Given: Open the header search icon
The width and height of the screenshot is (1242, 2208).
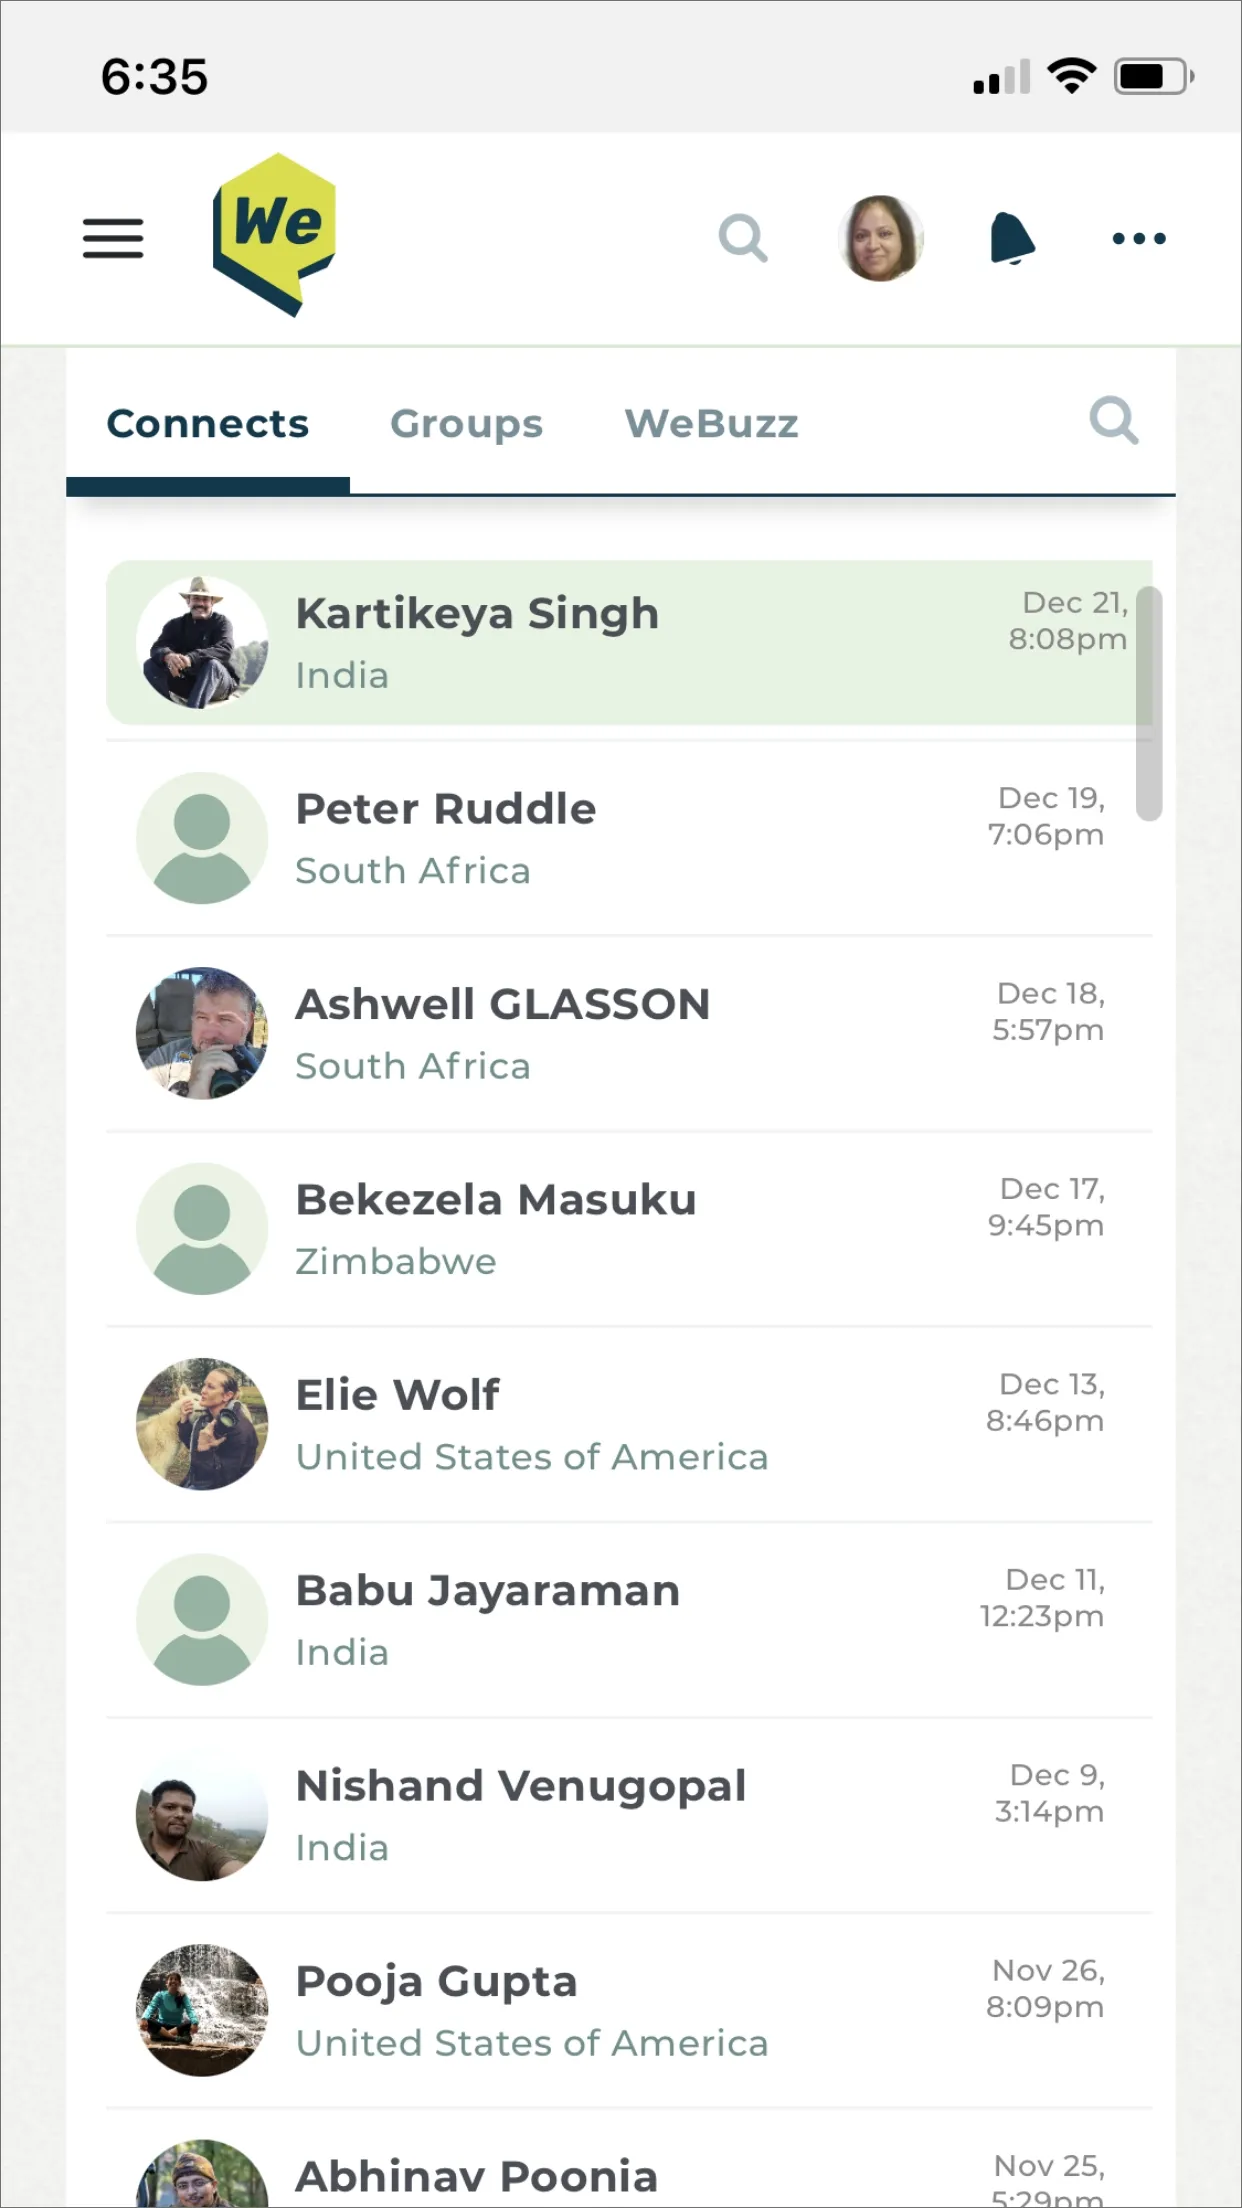Looking at the screenshot, I should 743,238.
